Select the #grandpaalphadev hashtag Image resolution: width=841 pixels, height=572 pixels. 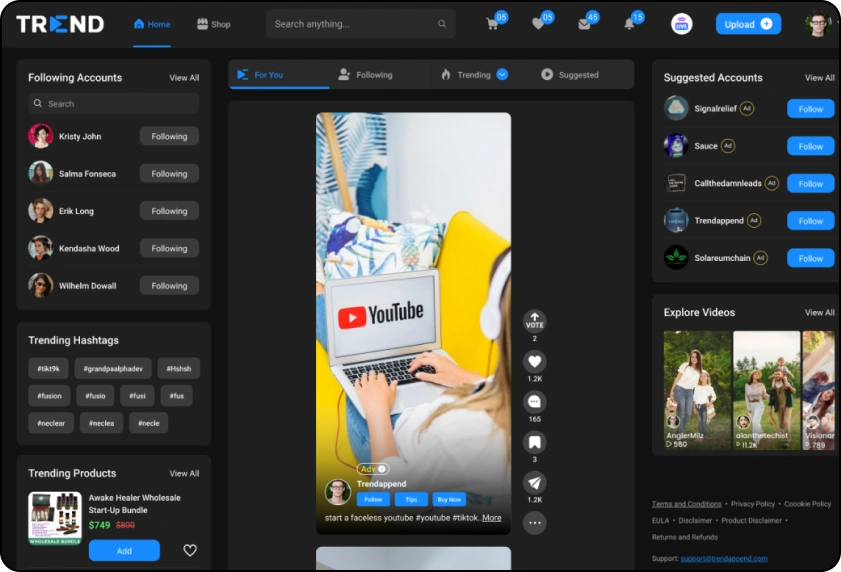[x=113, y=369]
